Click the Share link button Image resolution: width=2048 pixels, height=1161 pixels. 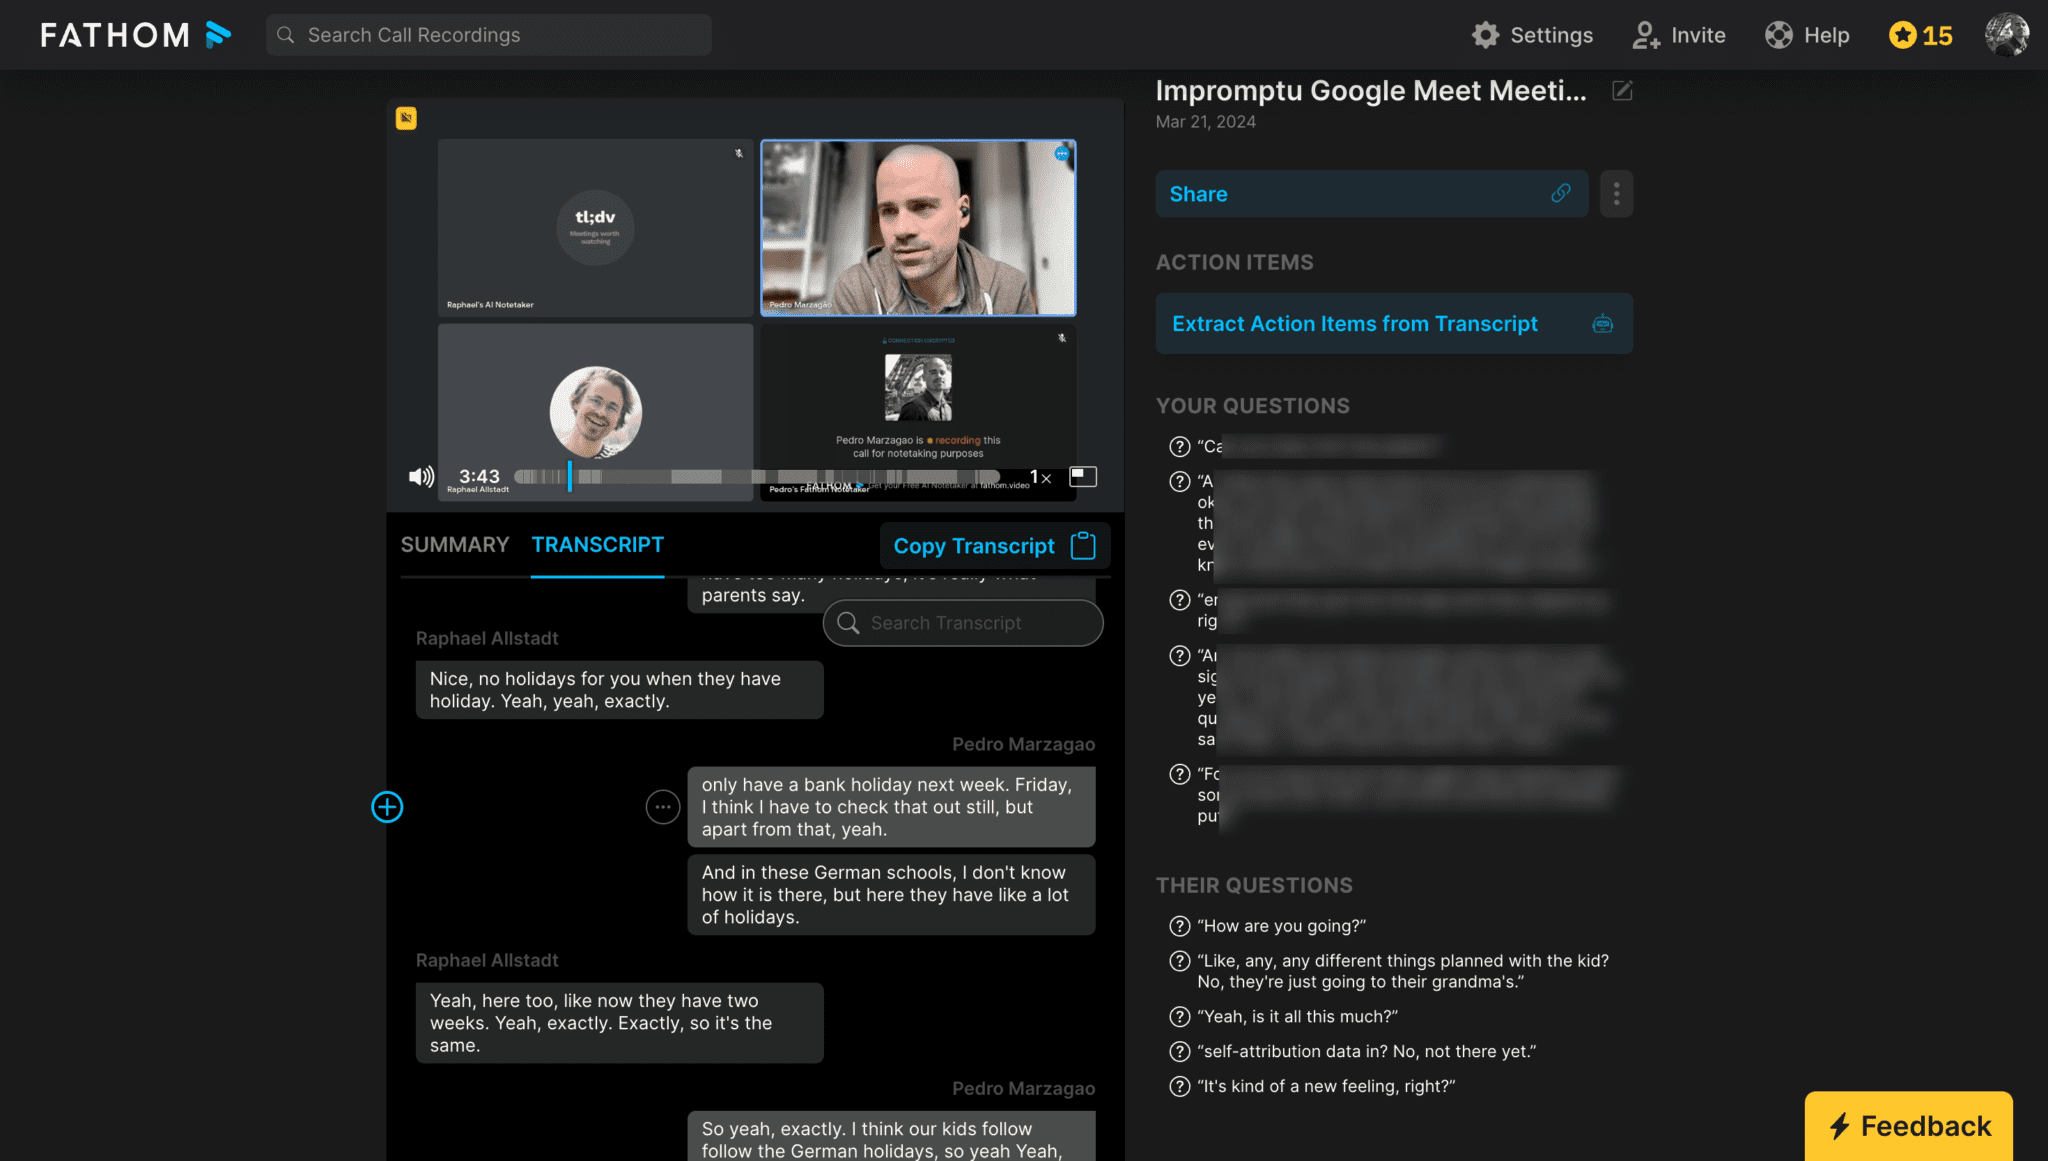coord(1371,194)
